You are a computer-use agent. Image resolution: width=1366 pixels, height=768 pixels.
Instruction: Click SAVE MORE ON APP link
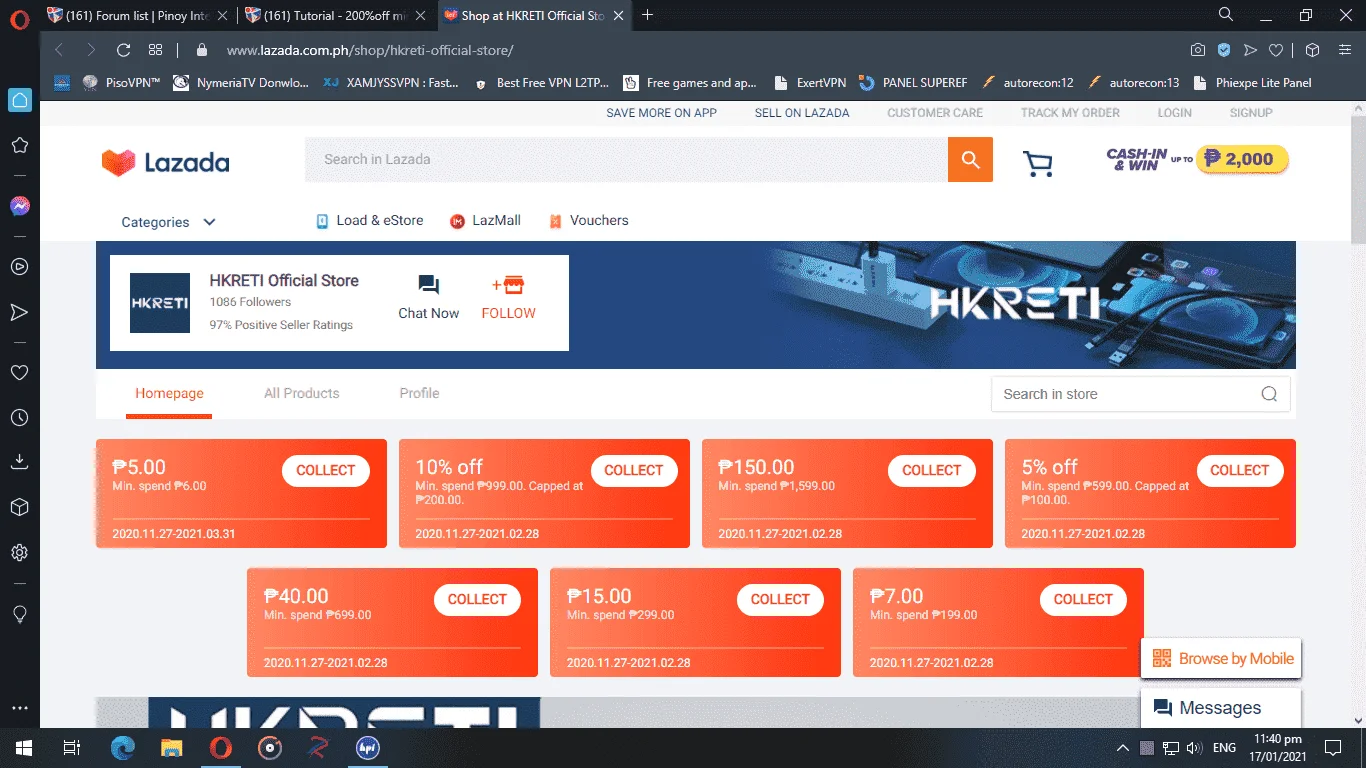(661, 113)
